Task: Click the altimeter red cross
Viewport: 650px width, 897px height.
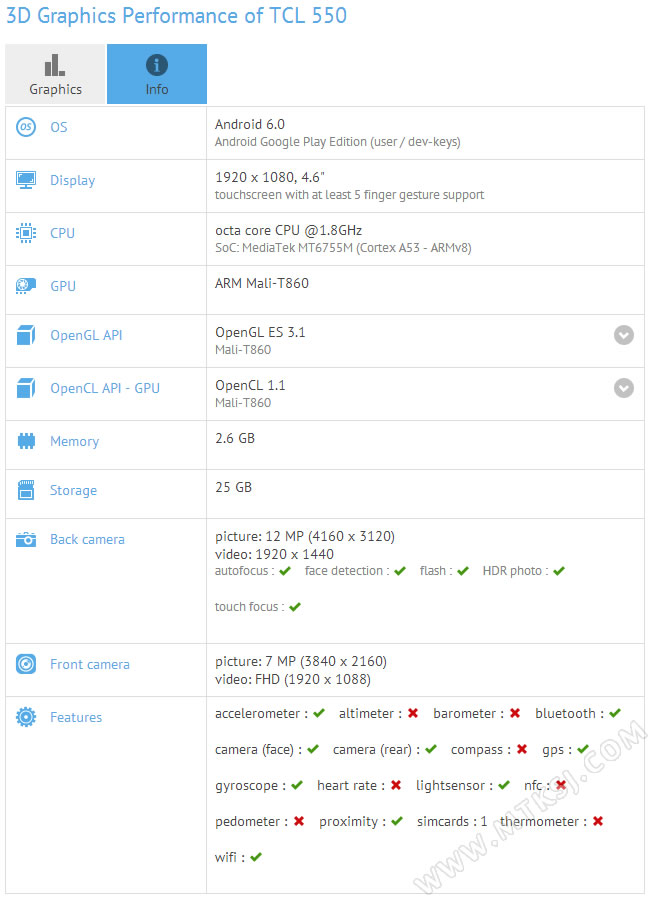Action: (413, 713)
